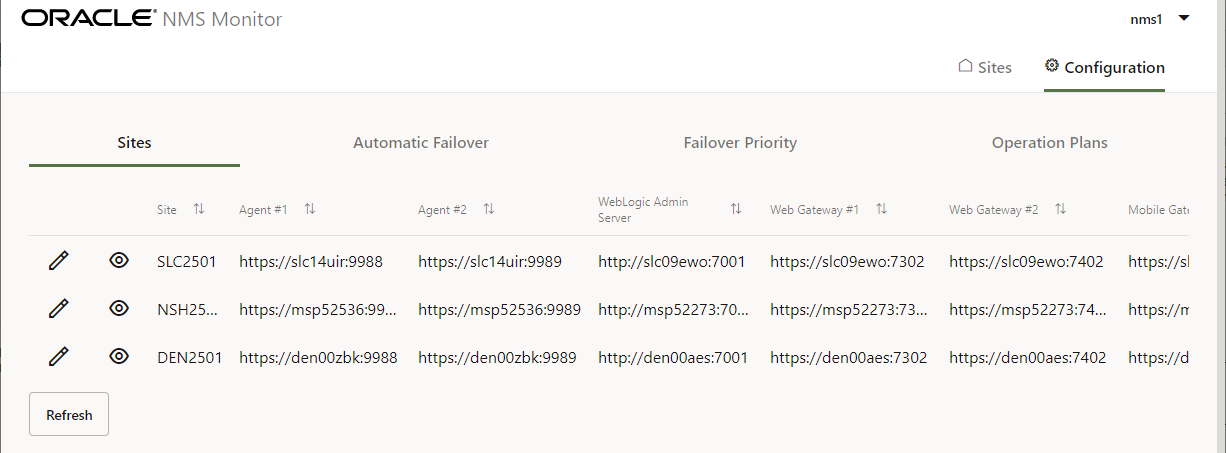Switch to the Automatic Failover tab

click(421, 143)
